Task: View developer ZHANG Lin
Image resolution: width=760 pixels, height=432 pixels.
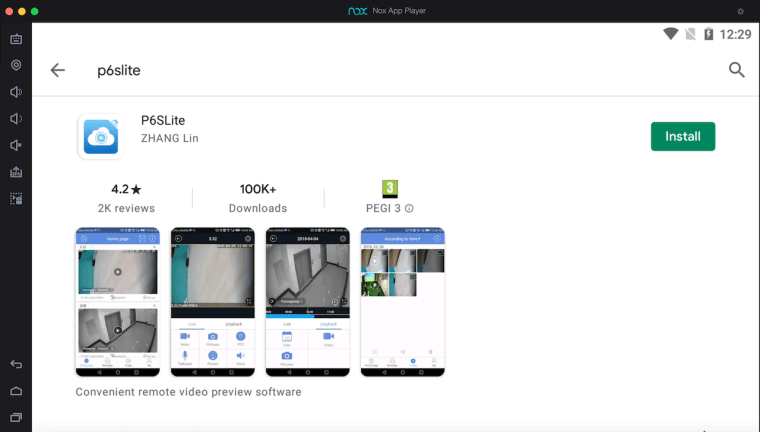Action: tap(170, 138)
